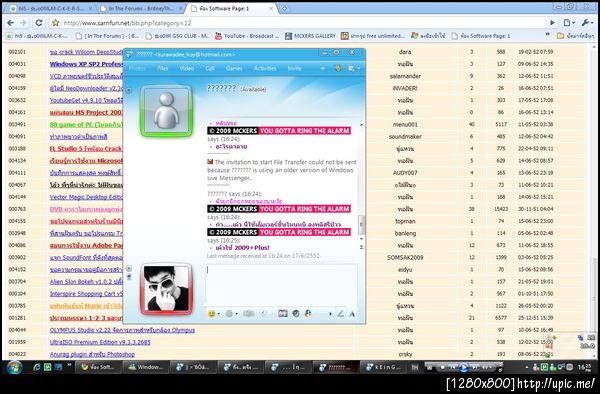Click your own display picture
The width and height of the screenshot is (600, 394).
(166, 289)
